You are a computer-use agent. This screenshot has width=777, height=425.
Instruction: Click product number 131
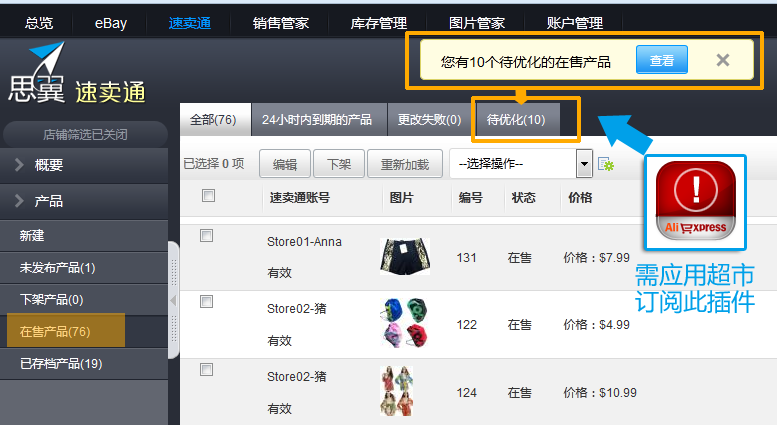pyautogui.click(x=466, y=258)
